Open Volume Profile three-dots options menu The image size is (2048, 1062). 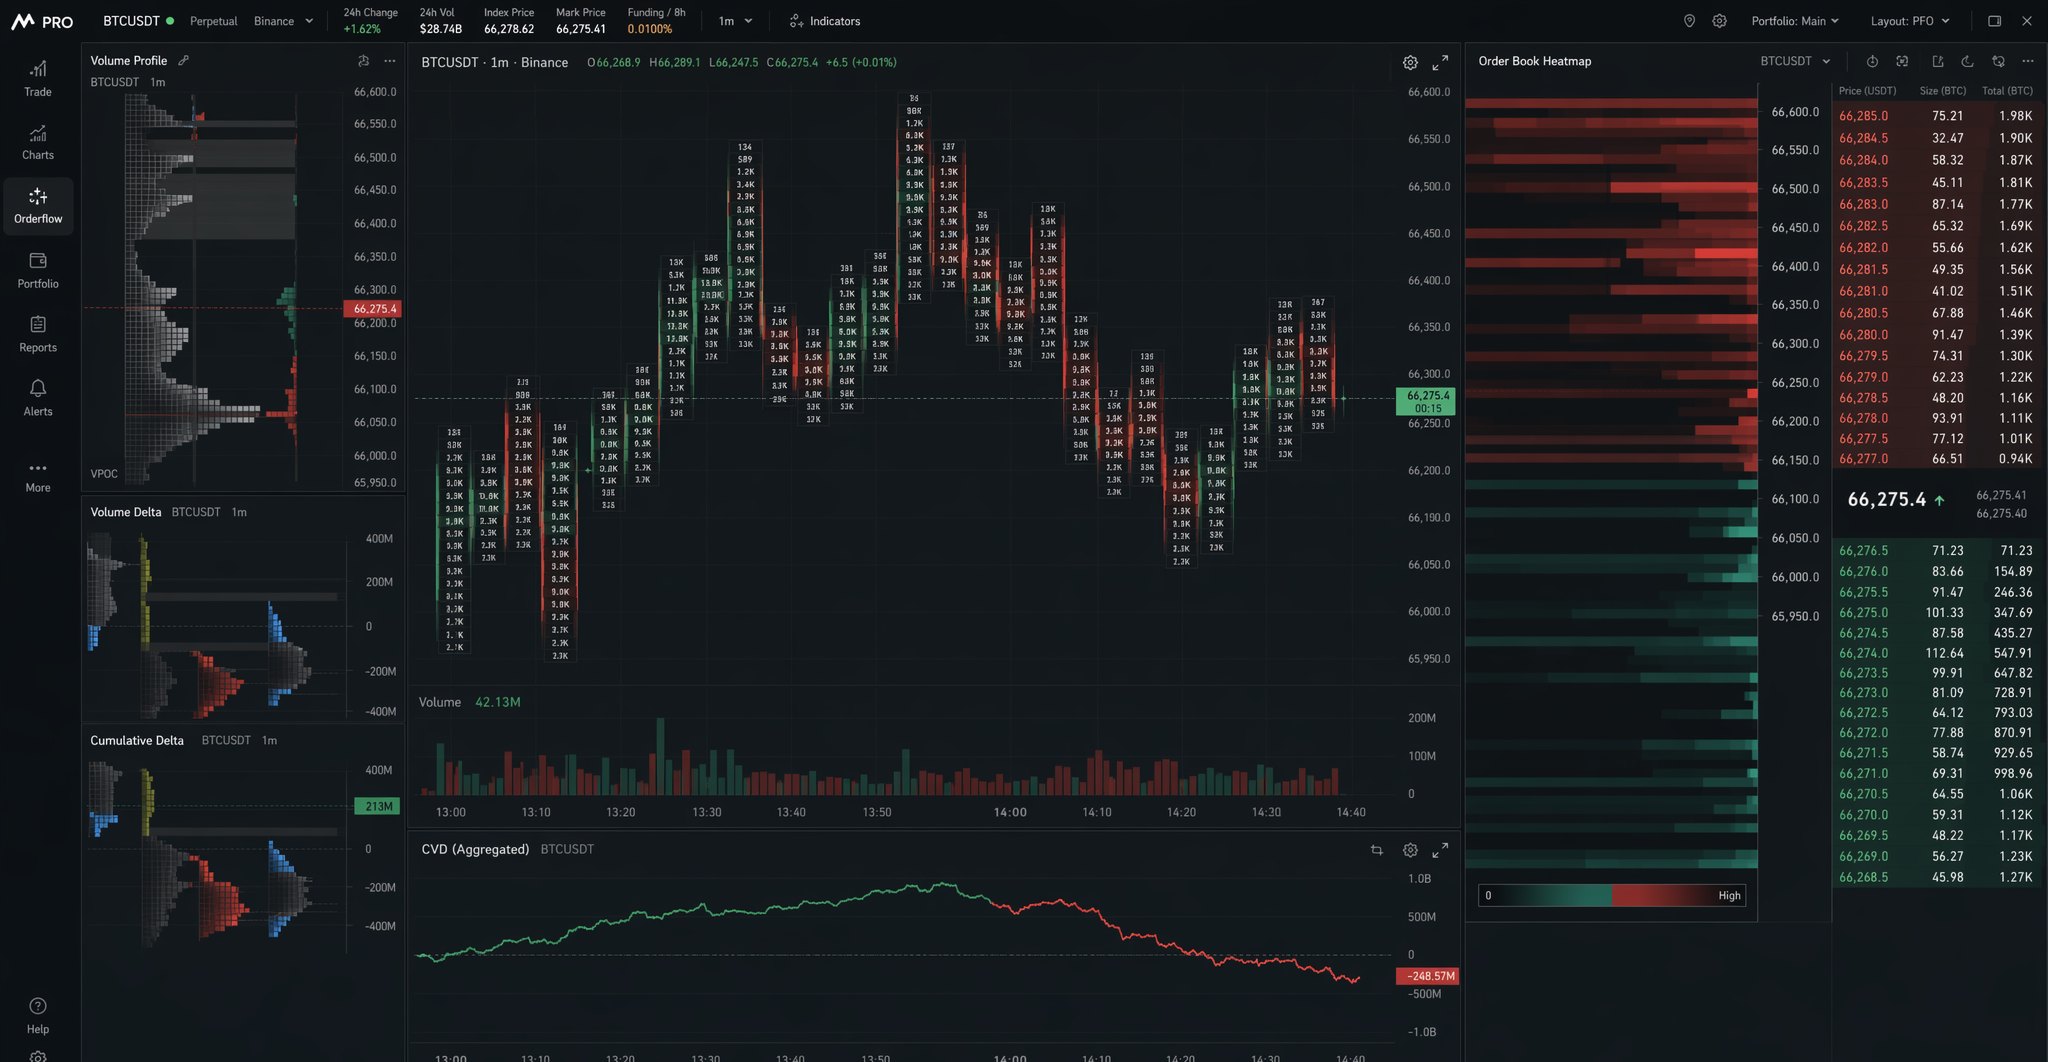(x=390, y=61)
